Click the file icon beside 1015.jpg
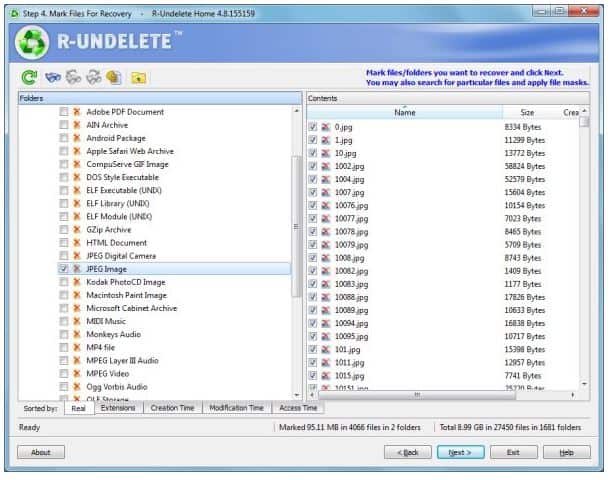 326,376
